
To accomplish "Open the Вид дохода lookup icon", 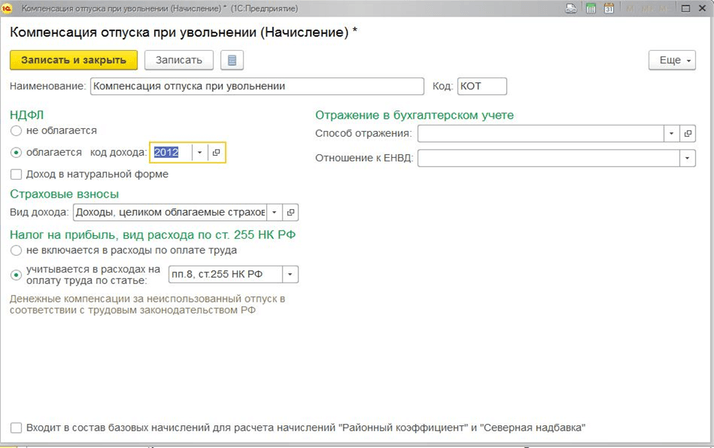I will coord(290,212).
